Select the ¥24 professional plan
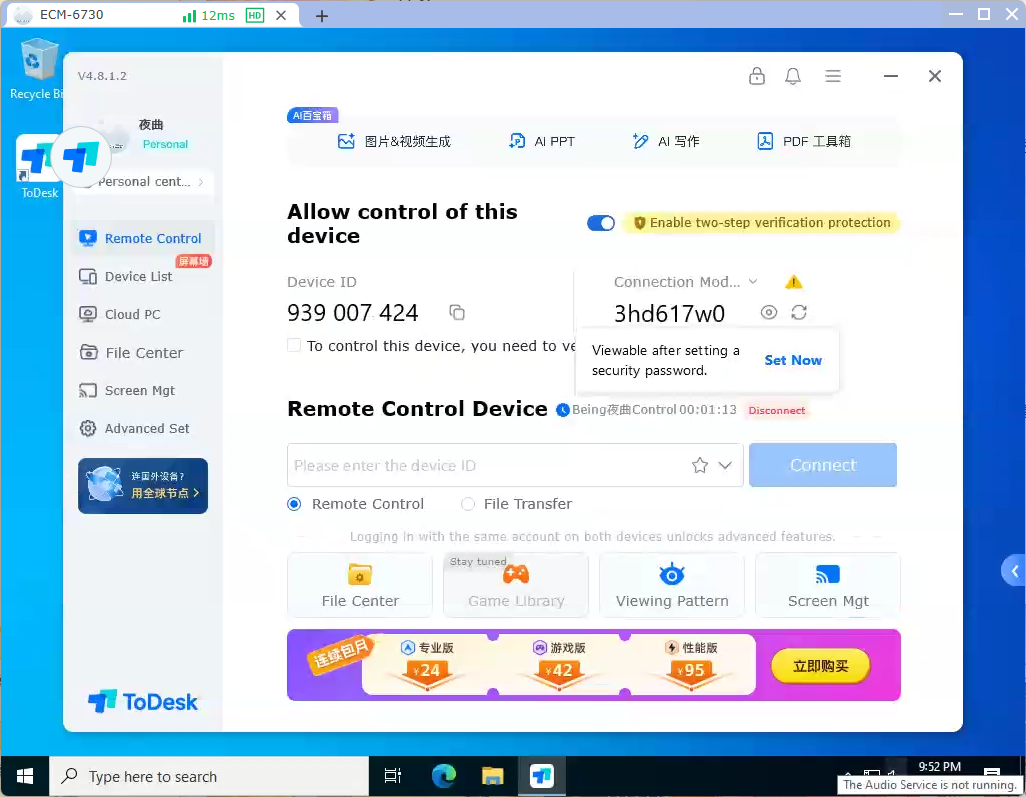1026x797 pixels. (x=427, y=663)
